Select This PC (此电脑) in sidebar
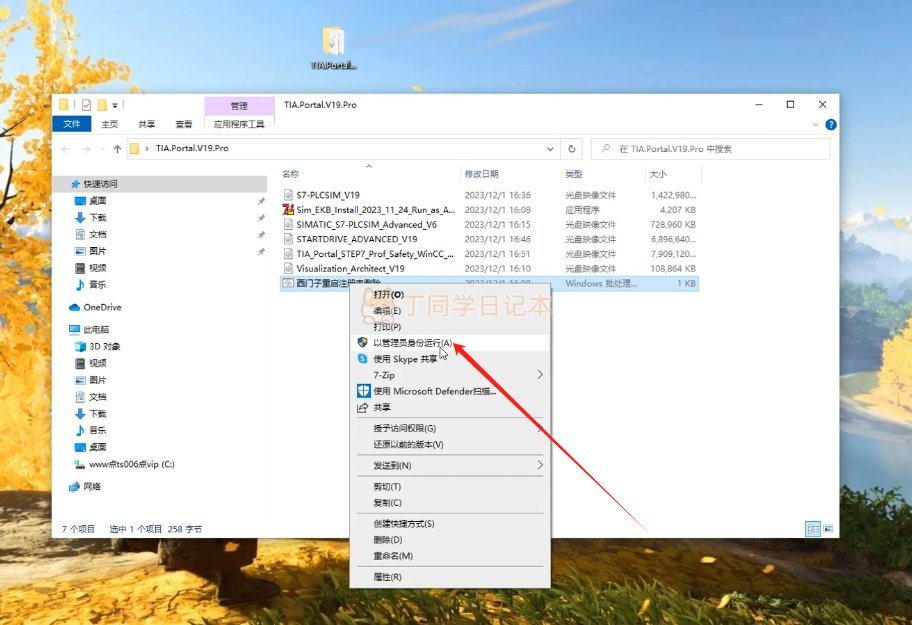 96,330
